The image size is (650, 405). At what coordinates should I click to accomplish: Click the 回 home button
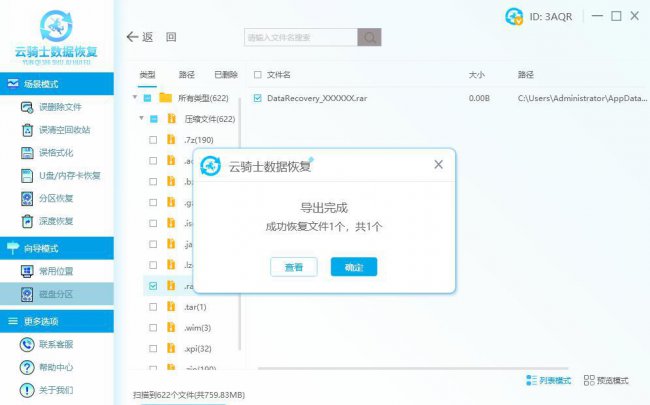(171, 37)
